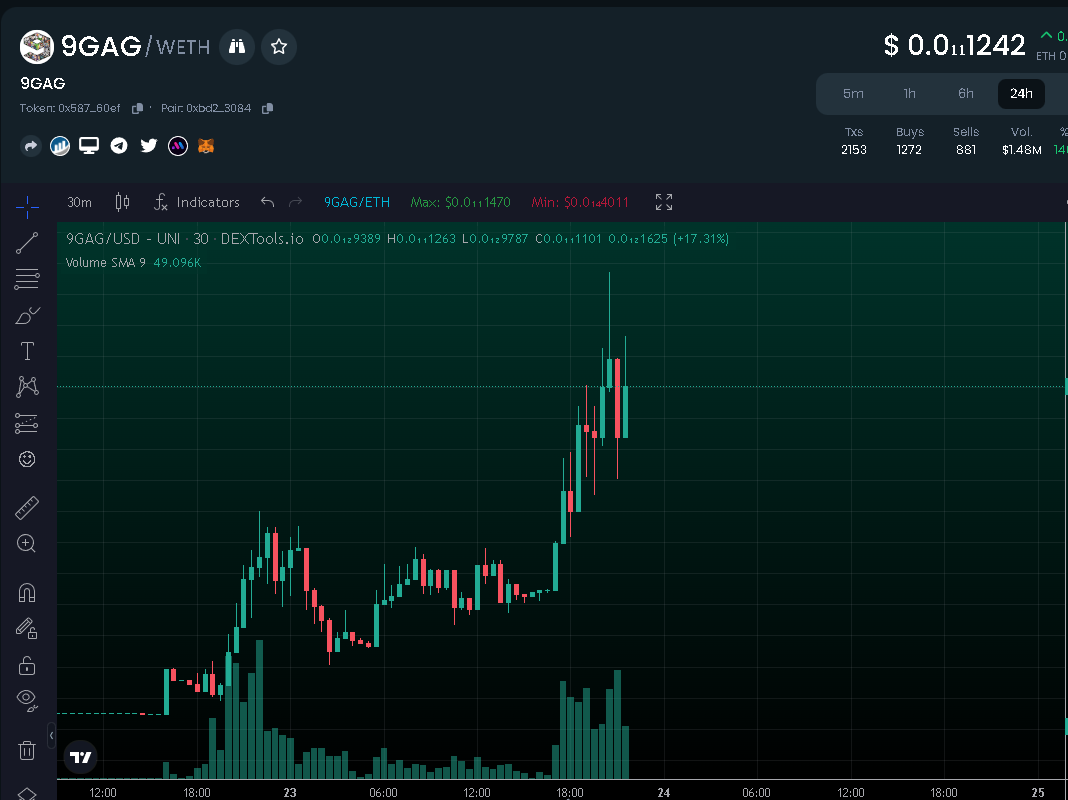Open the website monitor icon
The height and width of the screenshot is (800, 1068).
(x=89, y=146)
